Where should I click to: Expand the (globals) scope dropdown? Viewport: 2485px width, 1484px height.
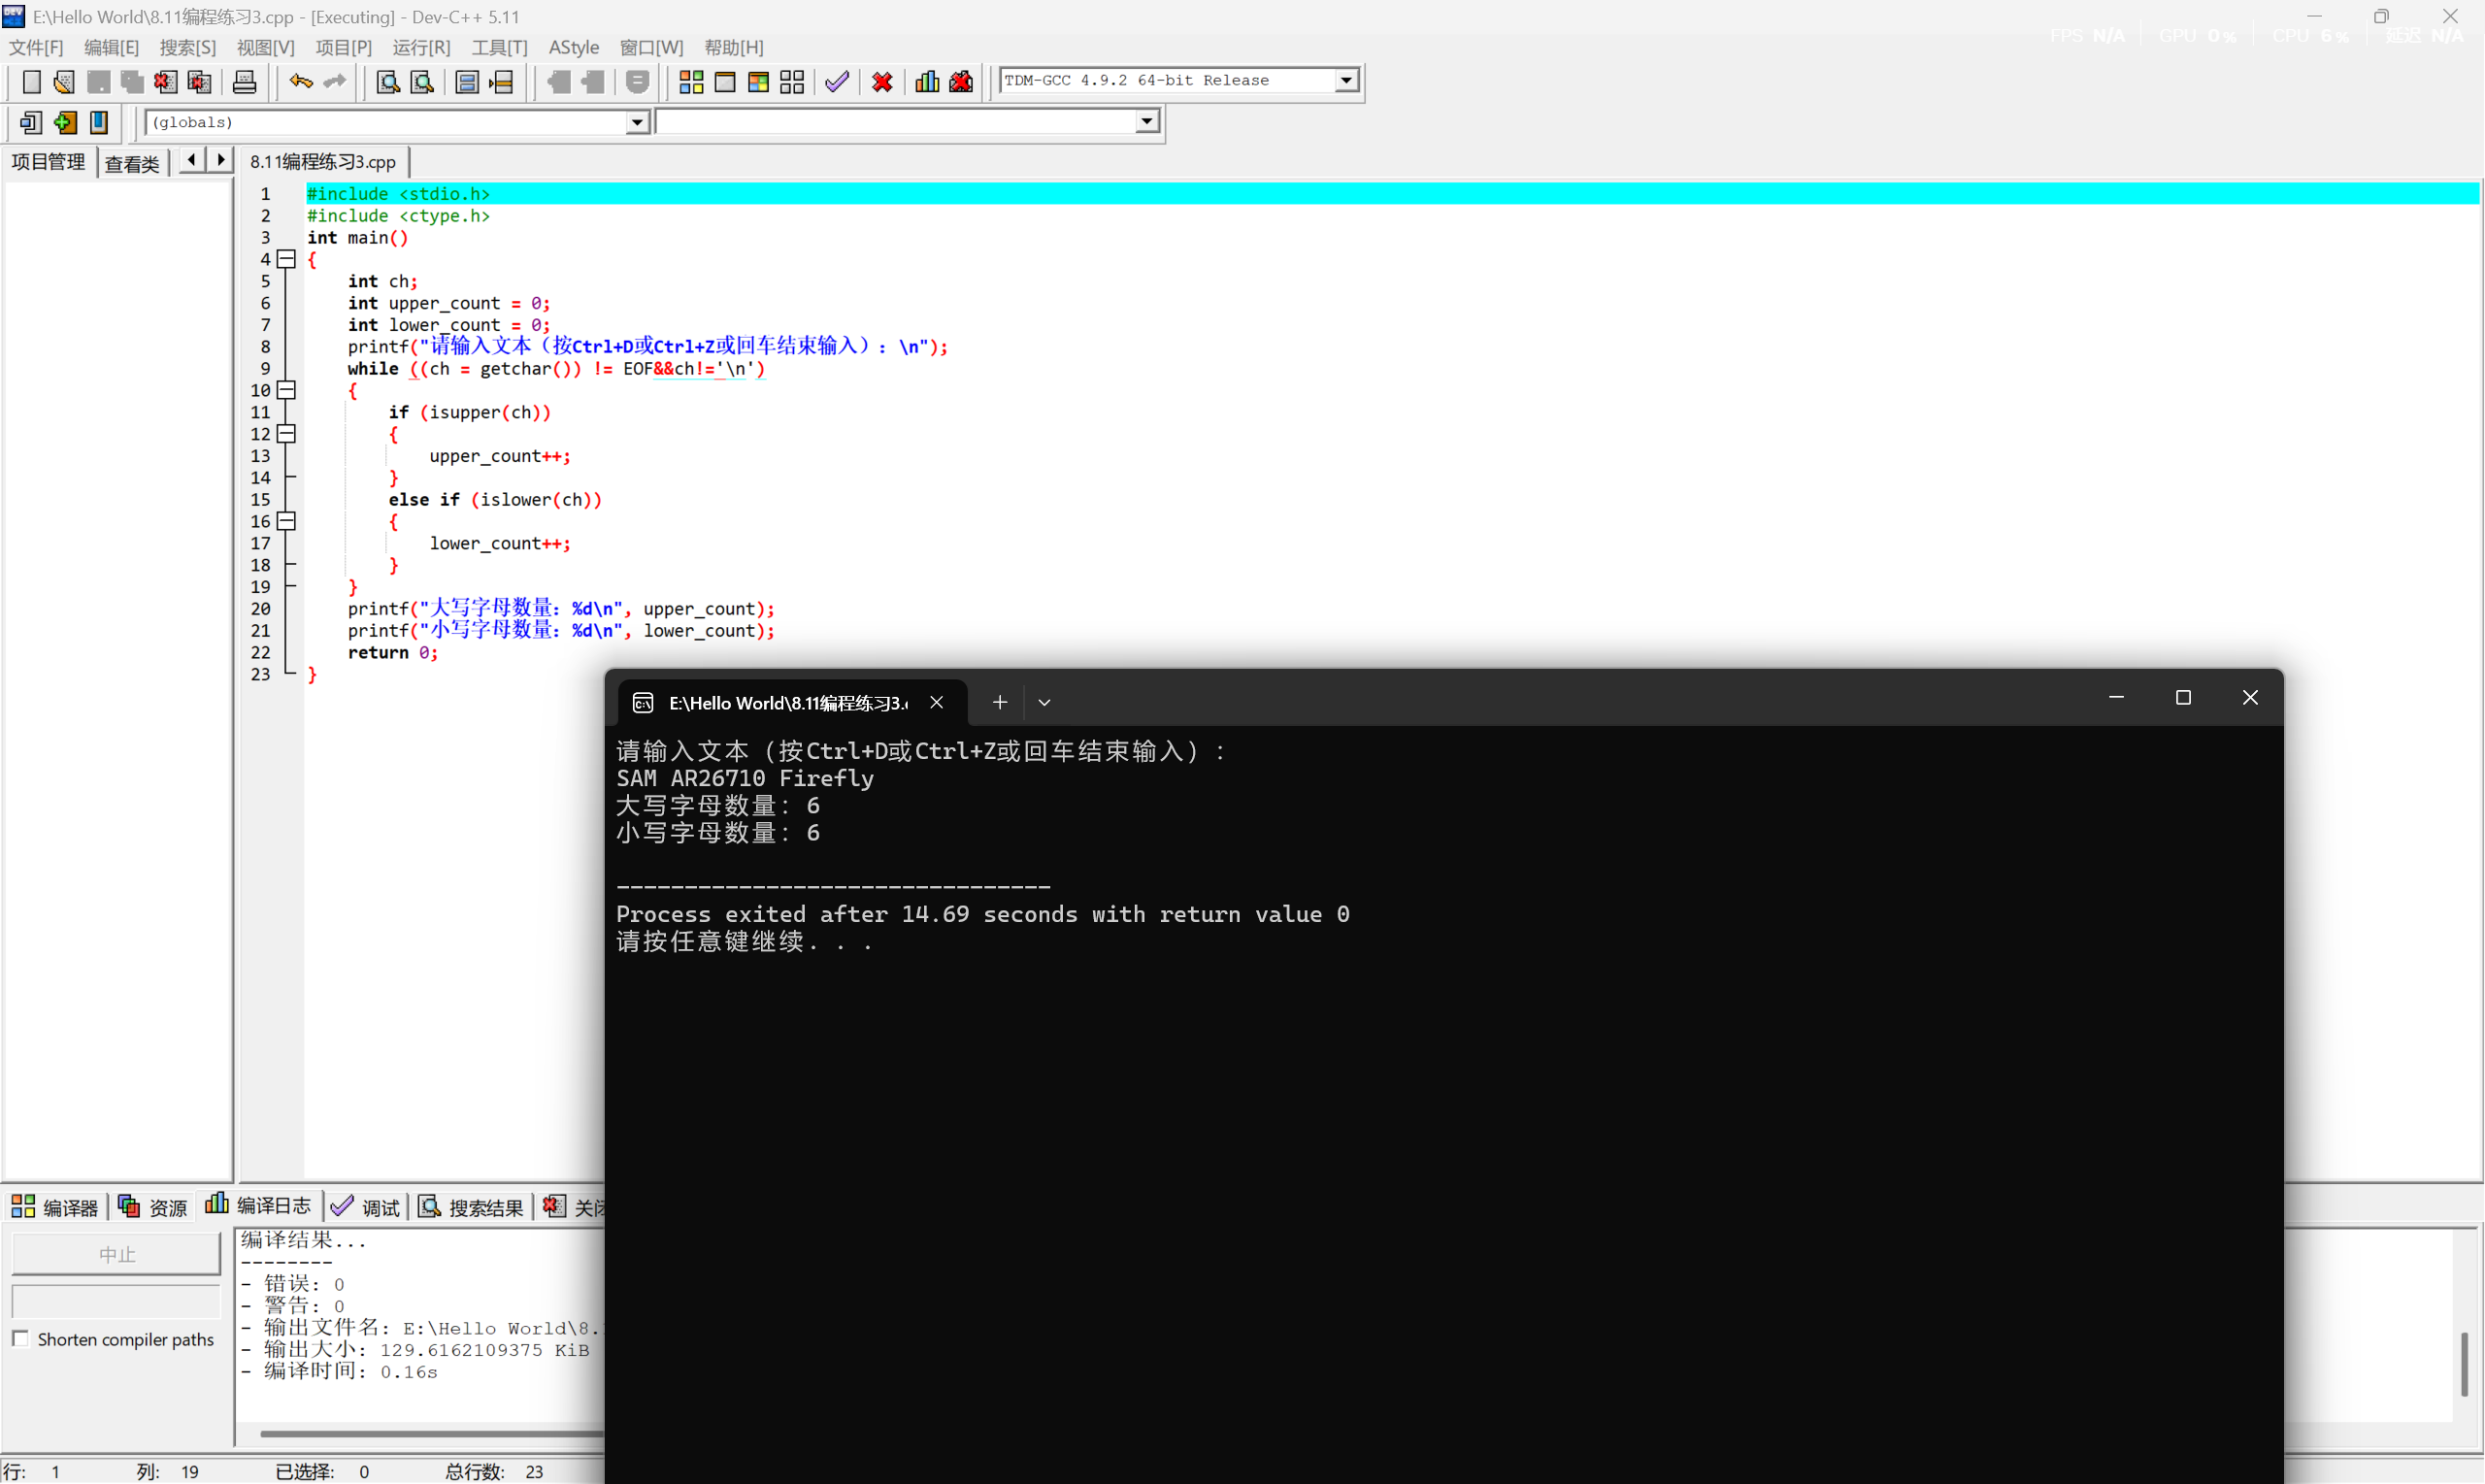tap(637, 122)
